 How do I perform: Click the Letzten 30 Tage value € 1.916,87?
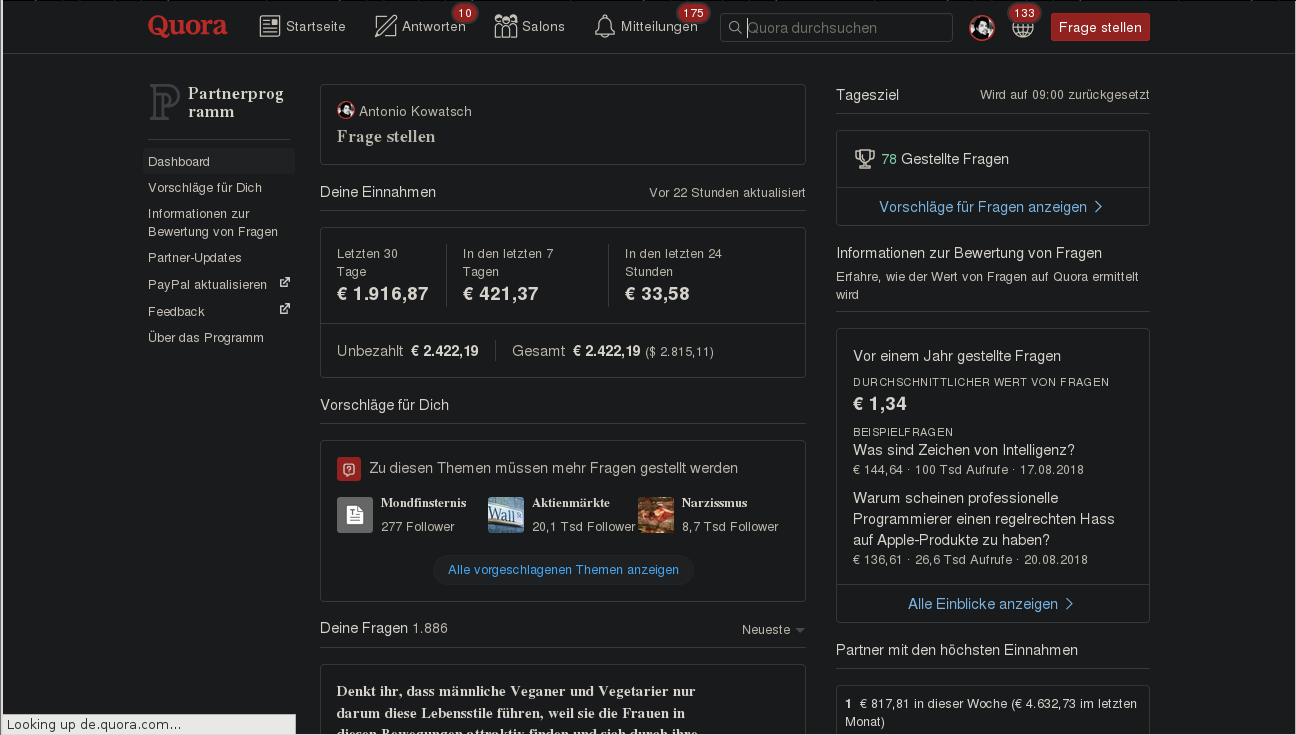[x=383, y=294]
